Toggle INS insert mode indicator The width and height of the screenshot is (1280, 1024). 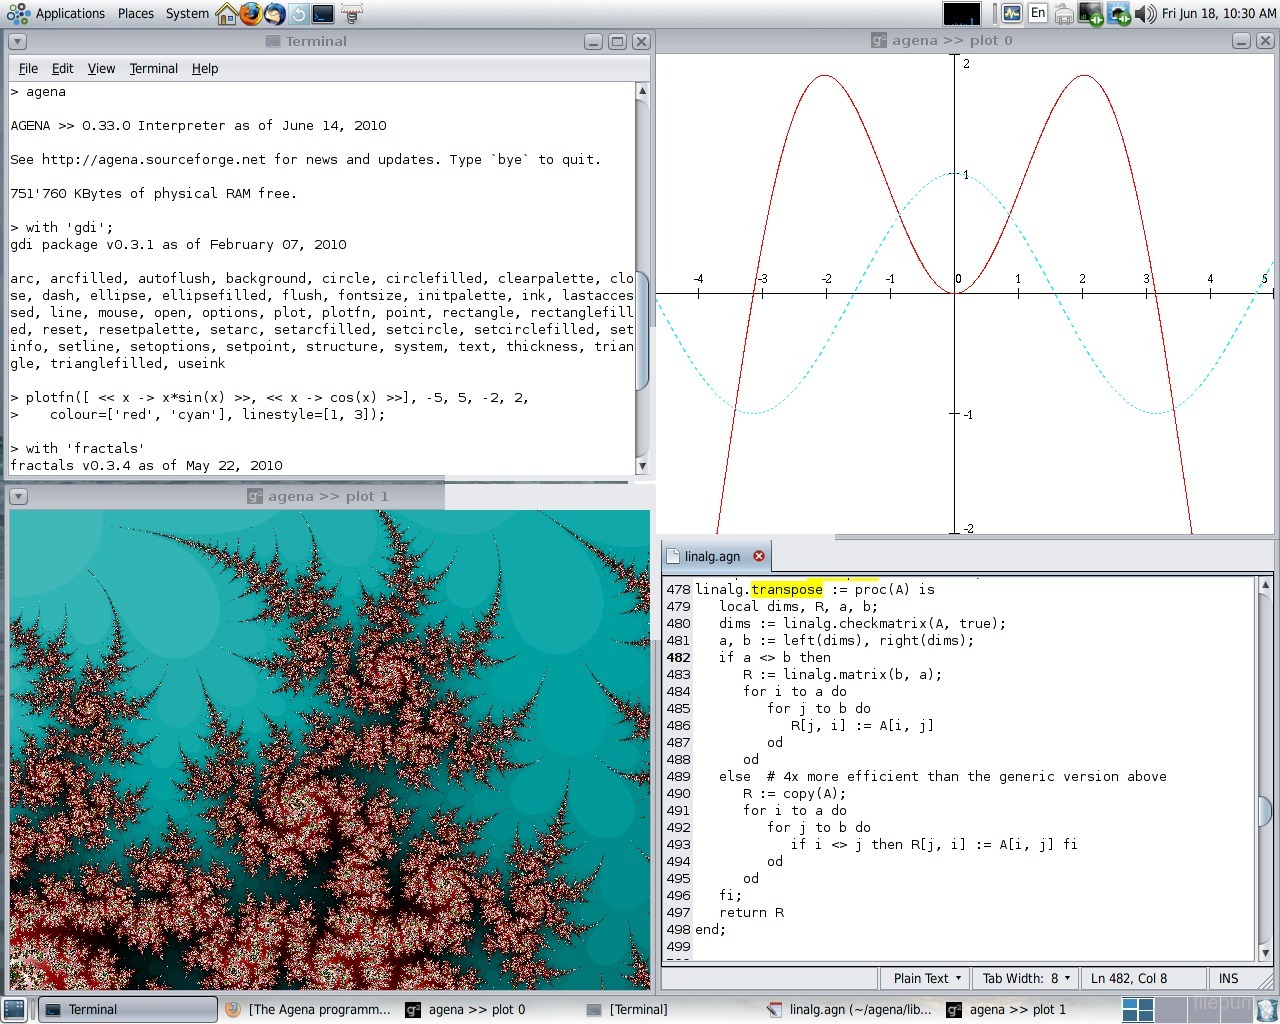tap(1228, 978)
